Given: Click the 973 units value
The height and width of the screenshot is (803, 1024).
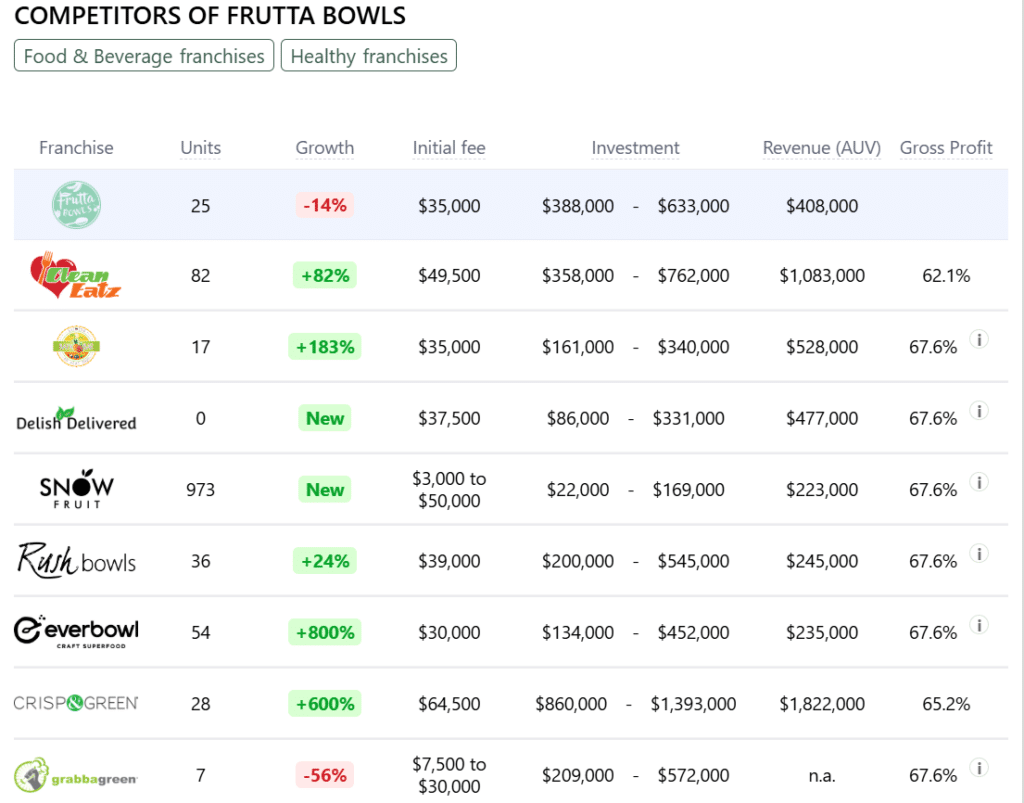Looking at the screenshot, I should pyautogui.click(x=200, y=490).
